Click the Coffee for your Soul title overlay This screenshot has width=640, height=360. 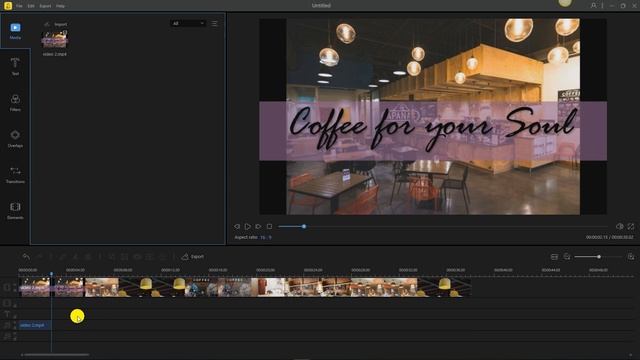coord(433,131)
